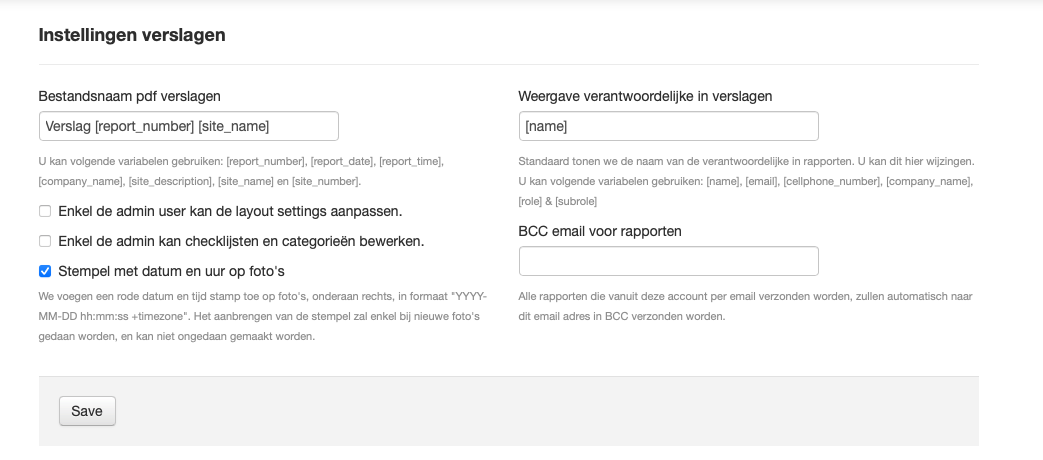The height and width of the screenshot is (460, 1043).
Task: Tick the admin-only layout settings checkbox
Action: pos(45,211)
